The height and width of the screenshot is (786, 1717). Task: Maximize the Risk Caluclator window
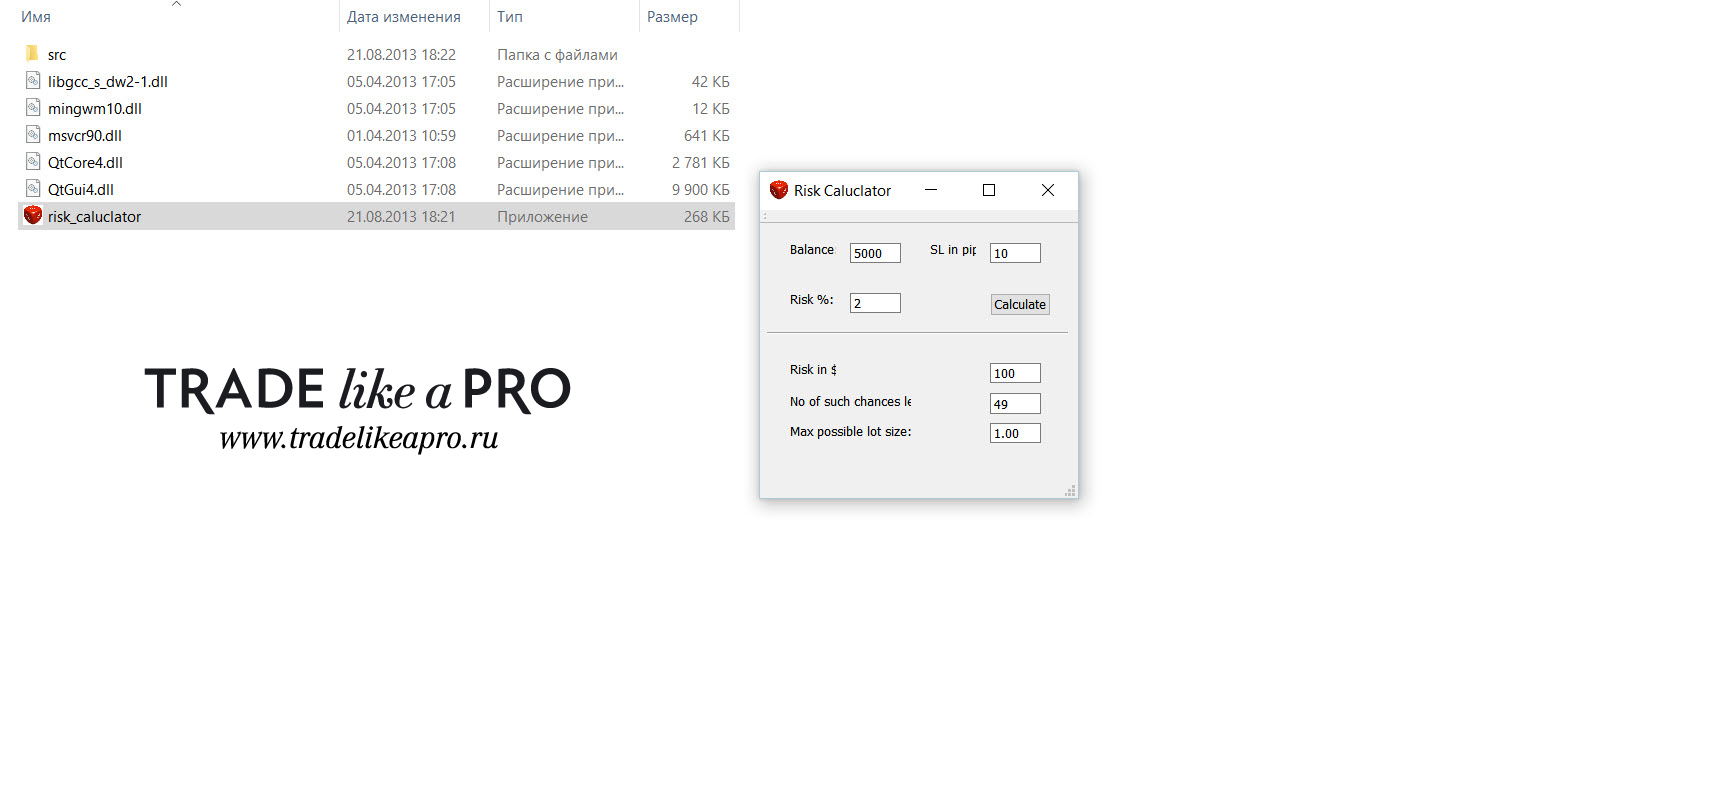pyautogui.click(x=989, y=190)
